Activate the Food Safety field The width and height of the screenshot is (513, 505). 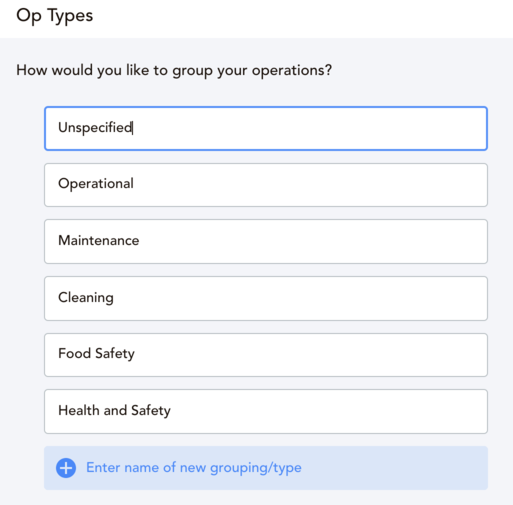tap(266, 355)
